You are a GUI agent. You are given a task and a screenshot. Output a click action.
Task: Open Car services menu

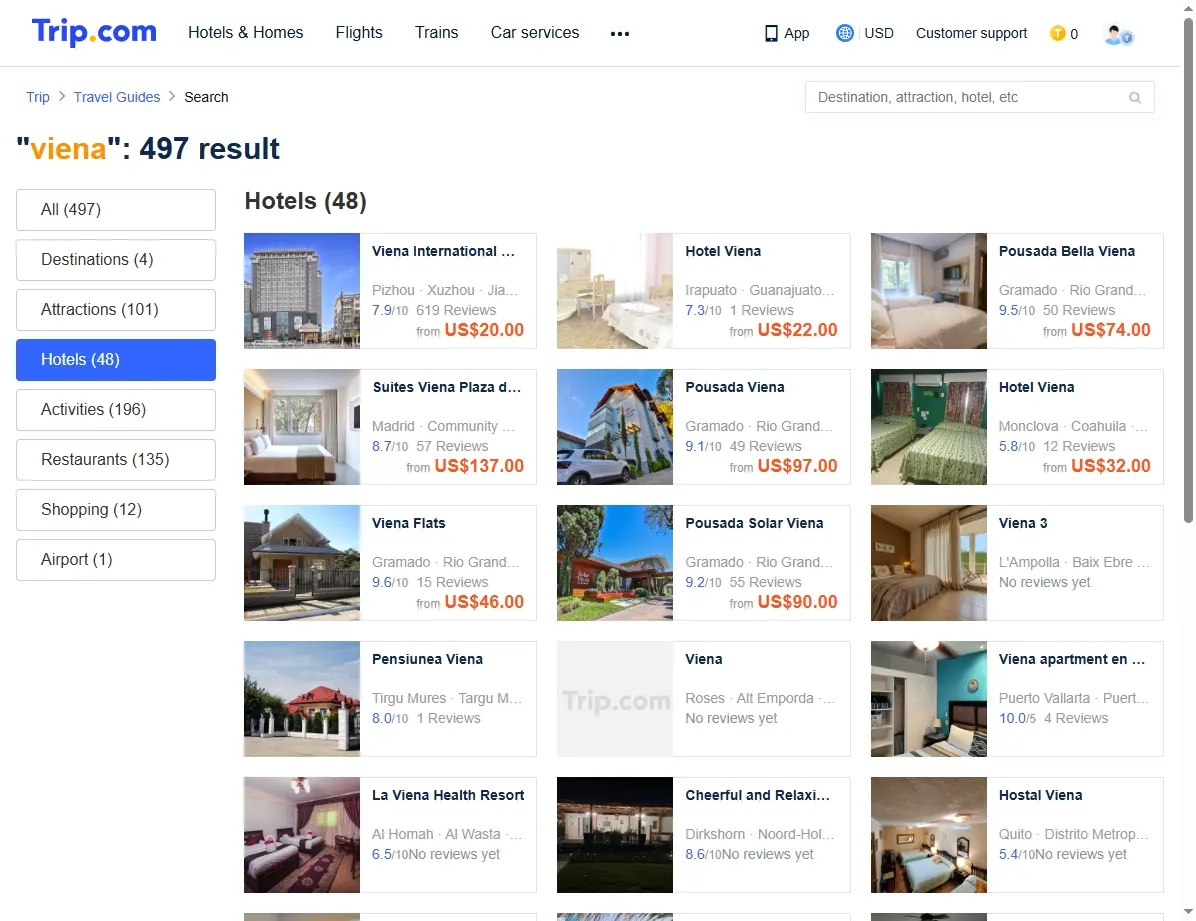pos(535,33)
